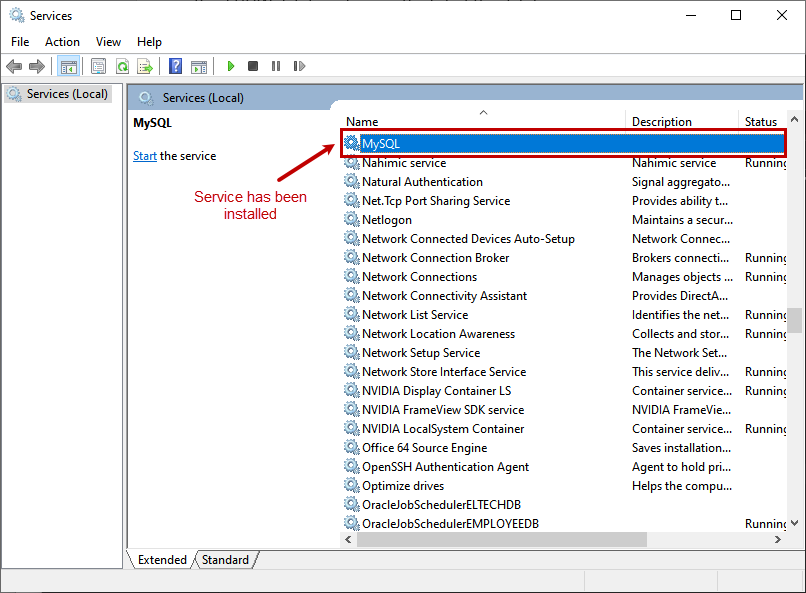
Task: Click the sort chevron above the Name column
Action: point(483,112)
